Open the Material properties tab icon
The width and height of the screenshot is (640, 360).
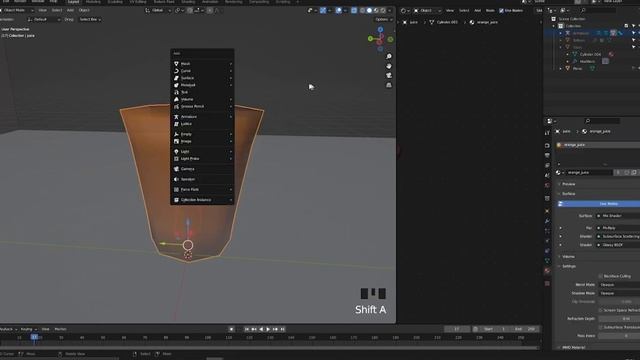[x=547, y=271]
